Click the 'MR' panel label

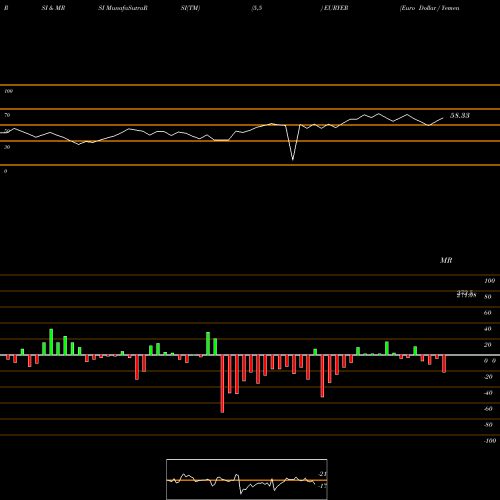coord(446,260)
